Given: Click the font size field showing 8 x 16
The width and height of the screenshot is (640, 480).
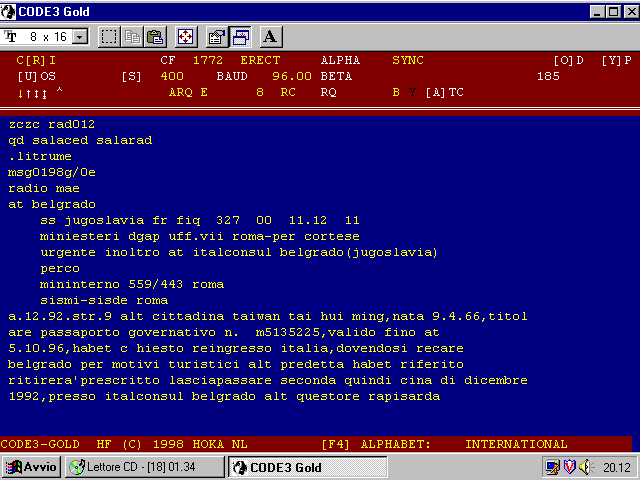Looking at the screenshot, I should [x=44, y=37].
